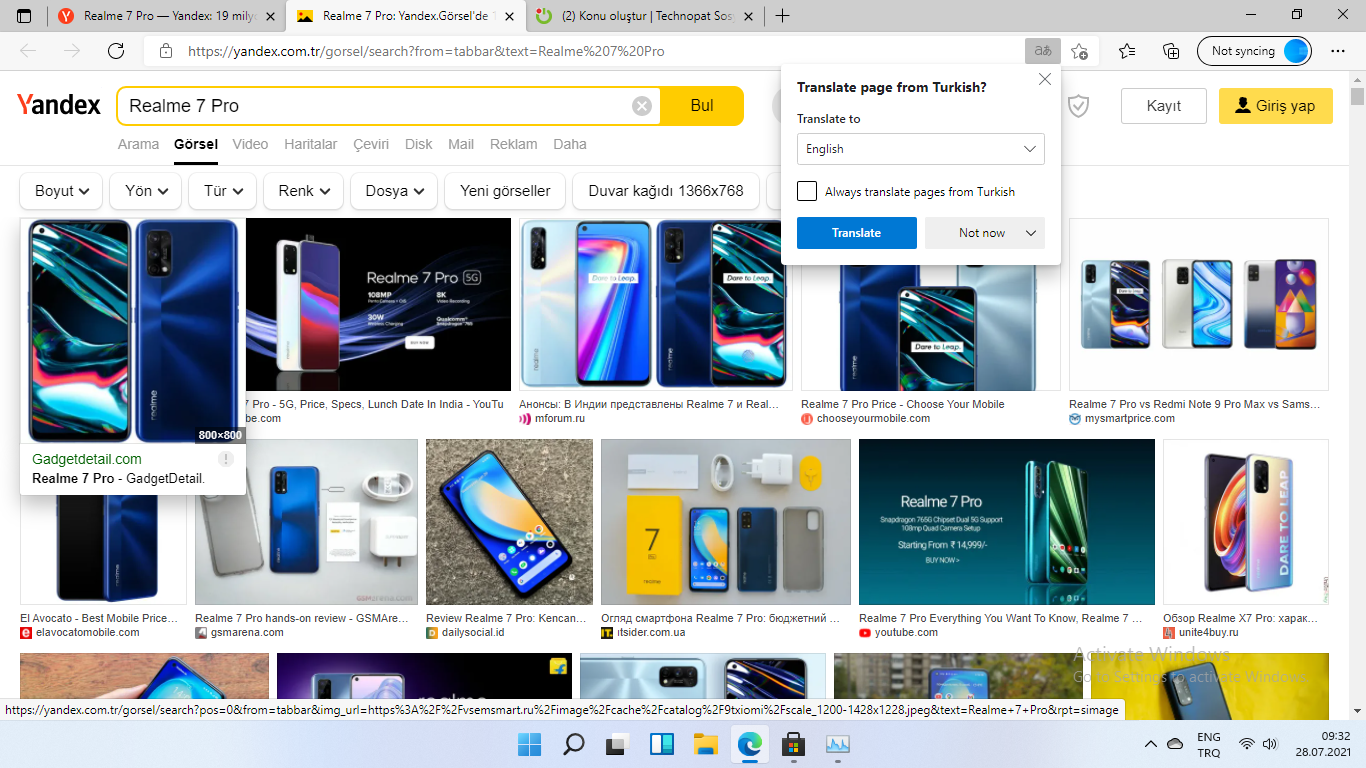Open the Mail tab
This screenshot has height=768, width=1366.
(461, 144)
